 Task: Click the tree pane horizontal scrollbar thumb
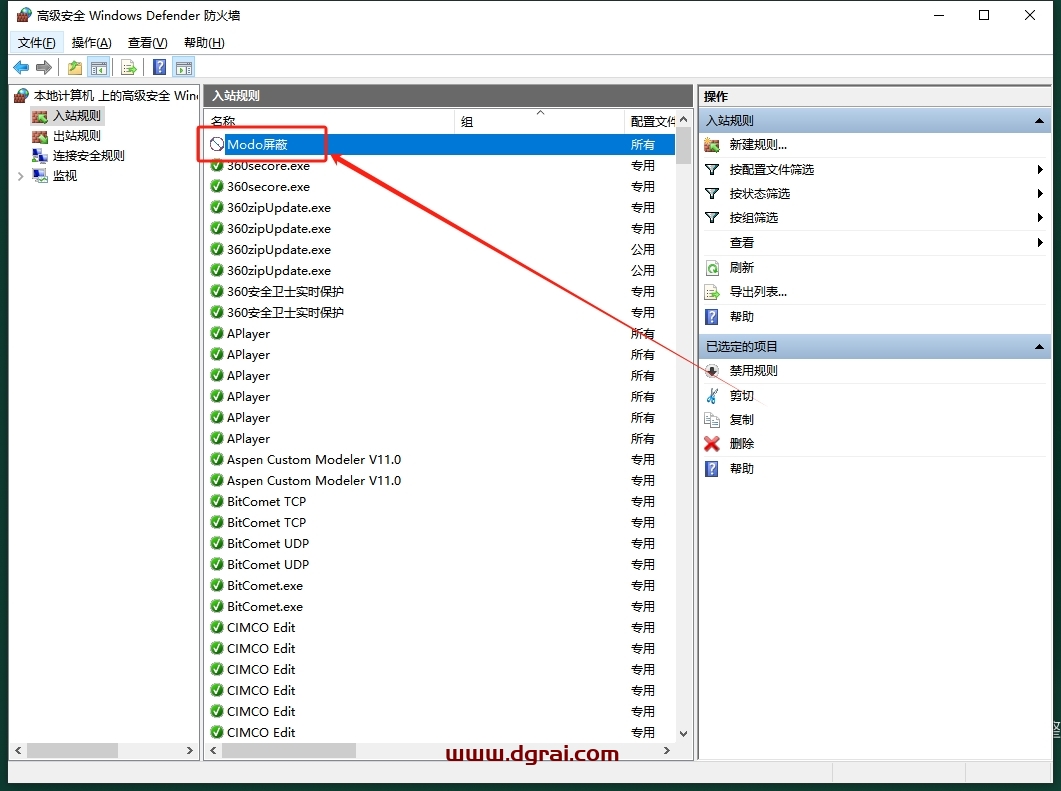click(x=72, y=750)
